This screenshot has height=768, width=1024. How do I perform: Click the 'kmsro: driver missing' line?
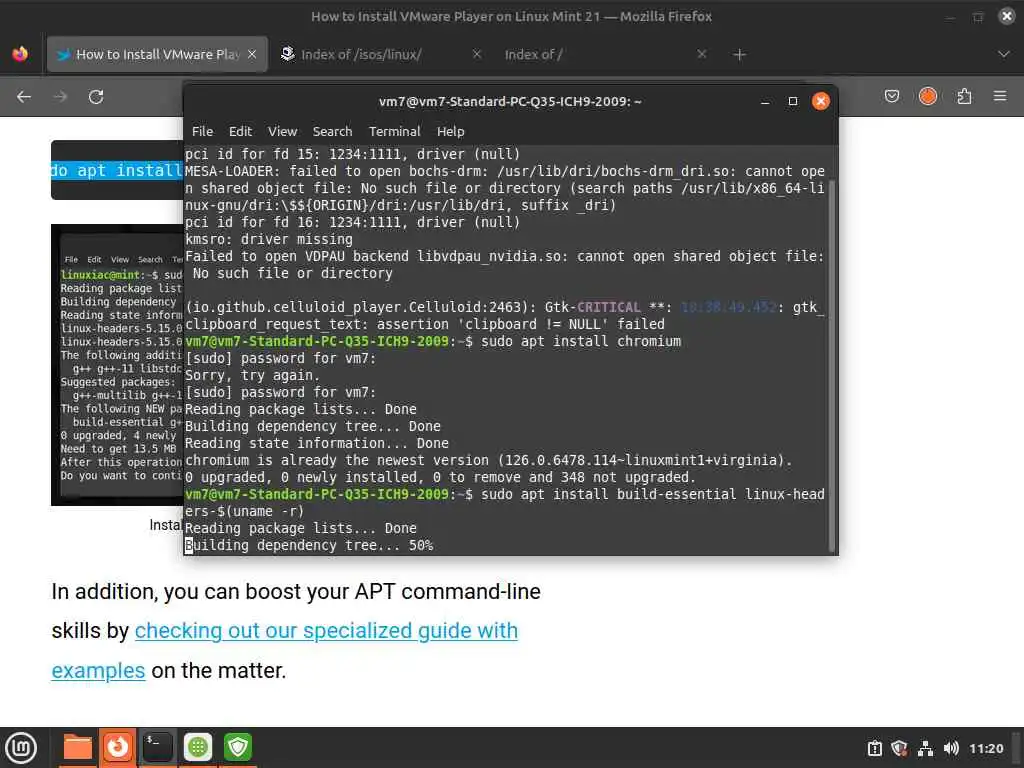point(268,240)
